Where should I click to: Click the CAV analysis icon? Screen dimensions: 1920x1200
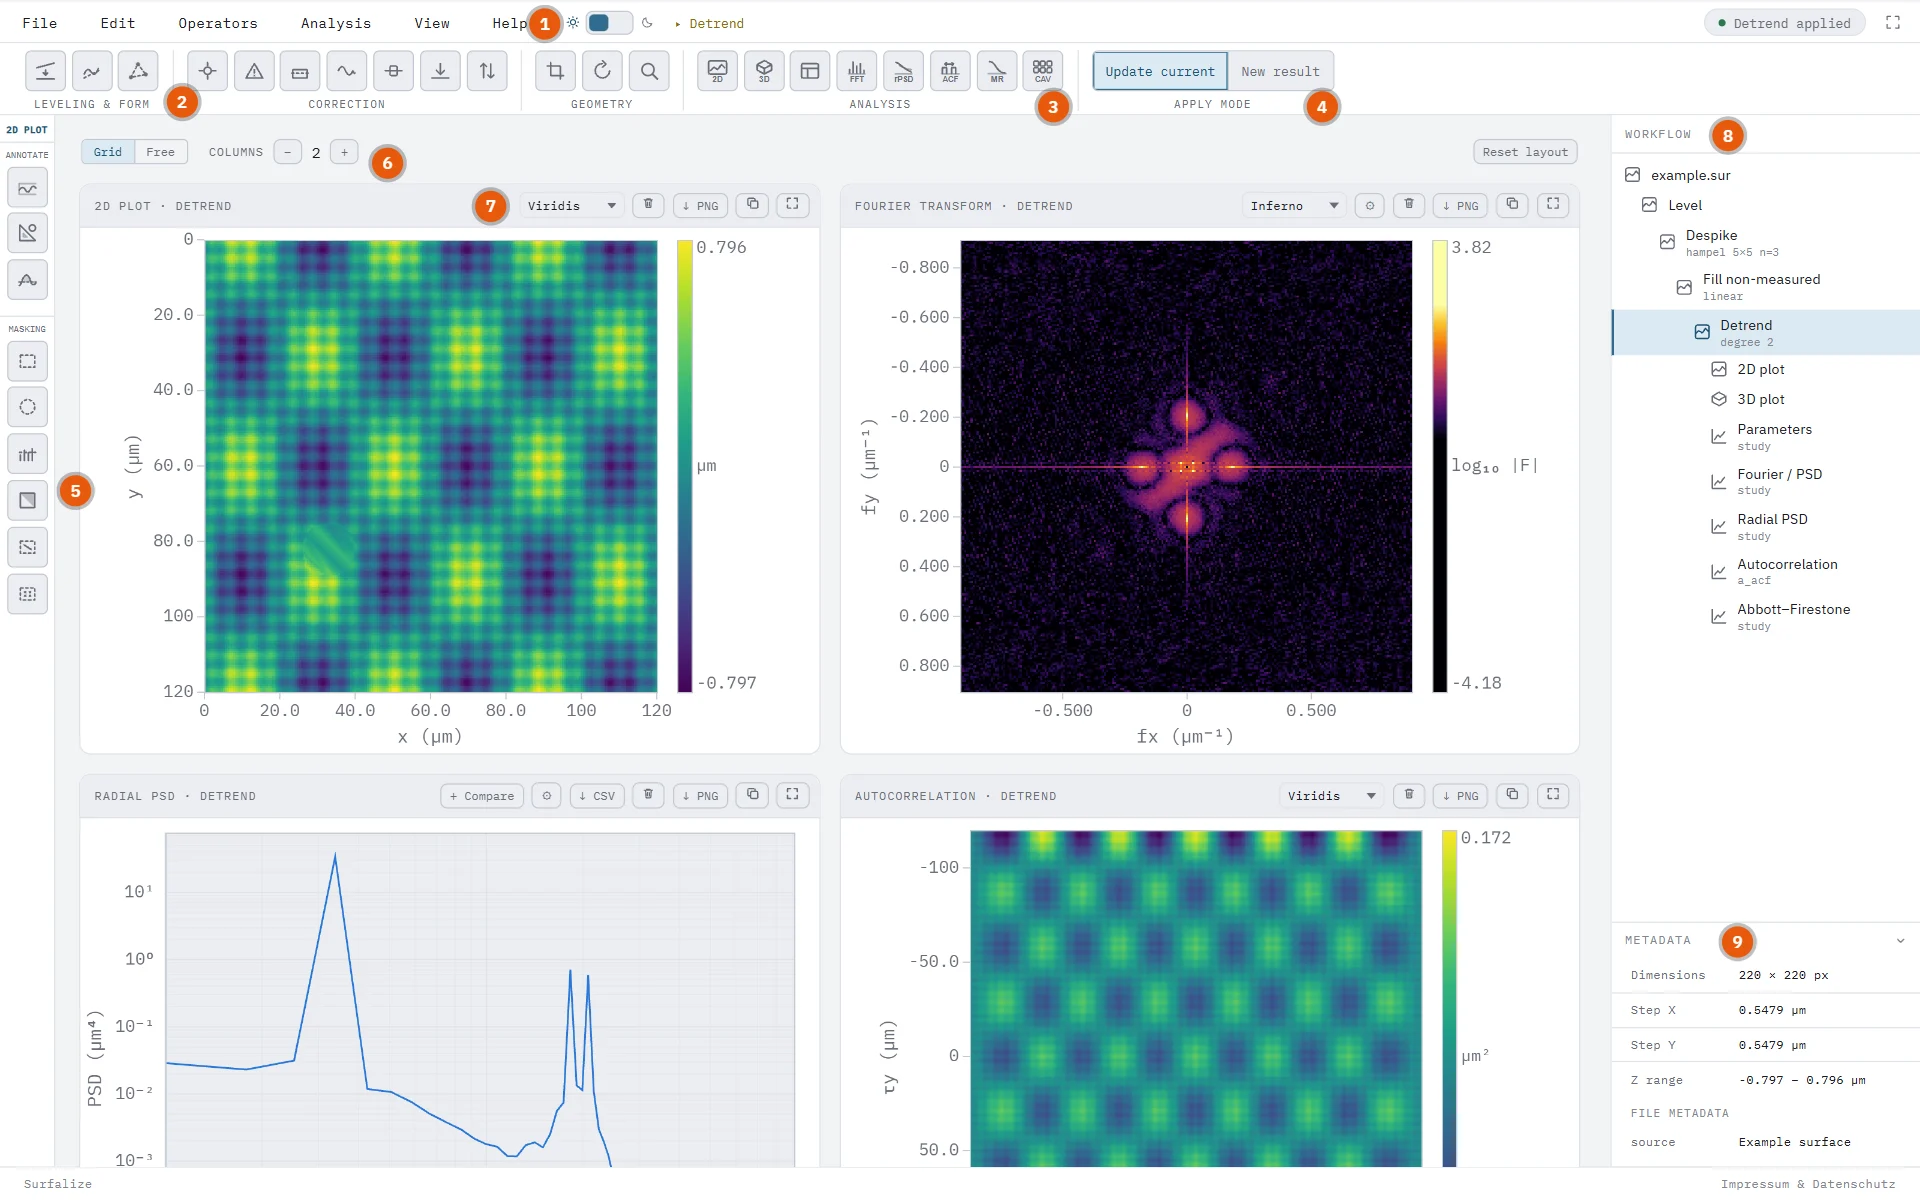(1043, 71)
